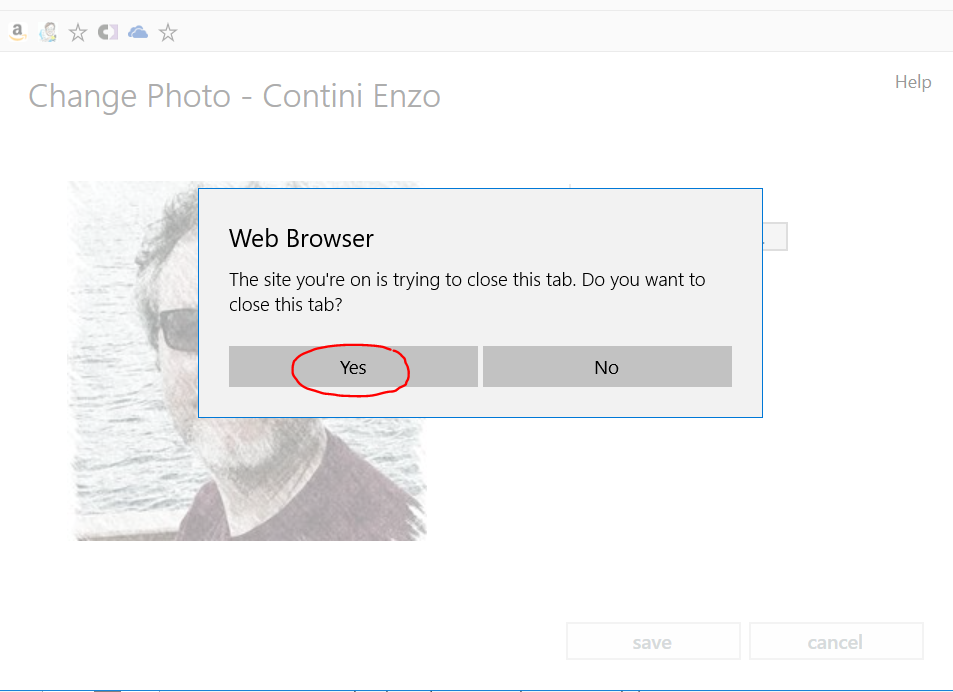Click the partially hidden button behind the dialog
The image size is (953, 692).
[775, 237]
